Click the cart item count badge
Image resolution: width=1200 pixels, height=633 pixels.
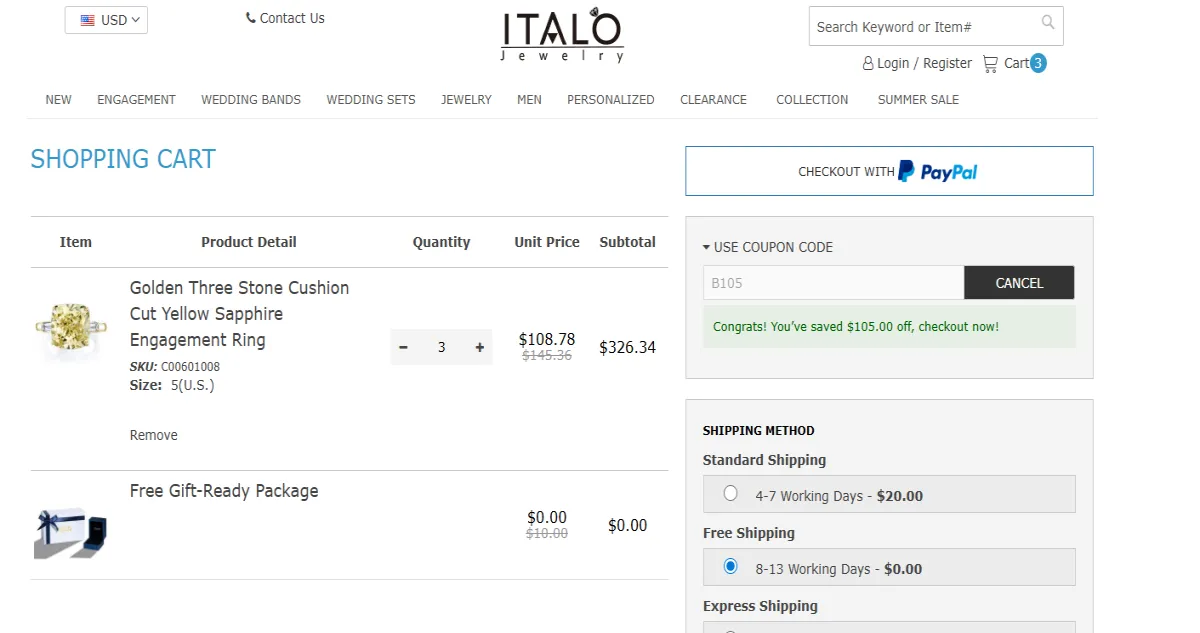(x=1038, y=63)
